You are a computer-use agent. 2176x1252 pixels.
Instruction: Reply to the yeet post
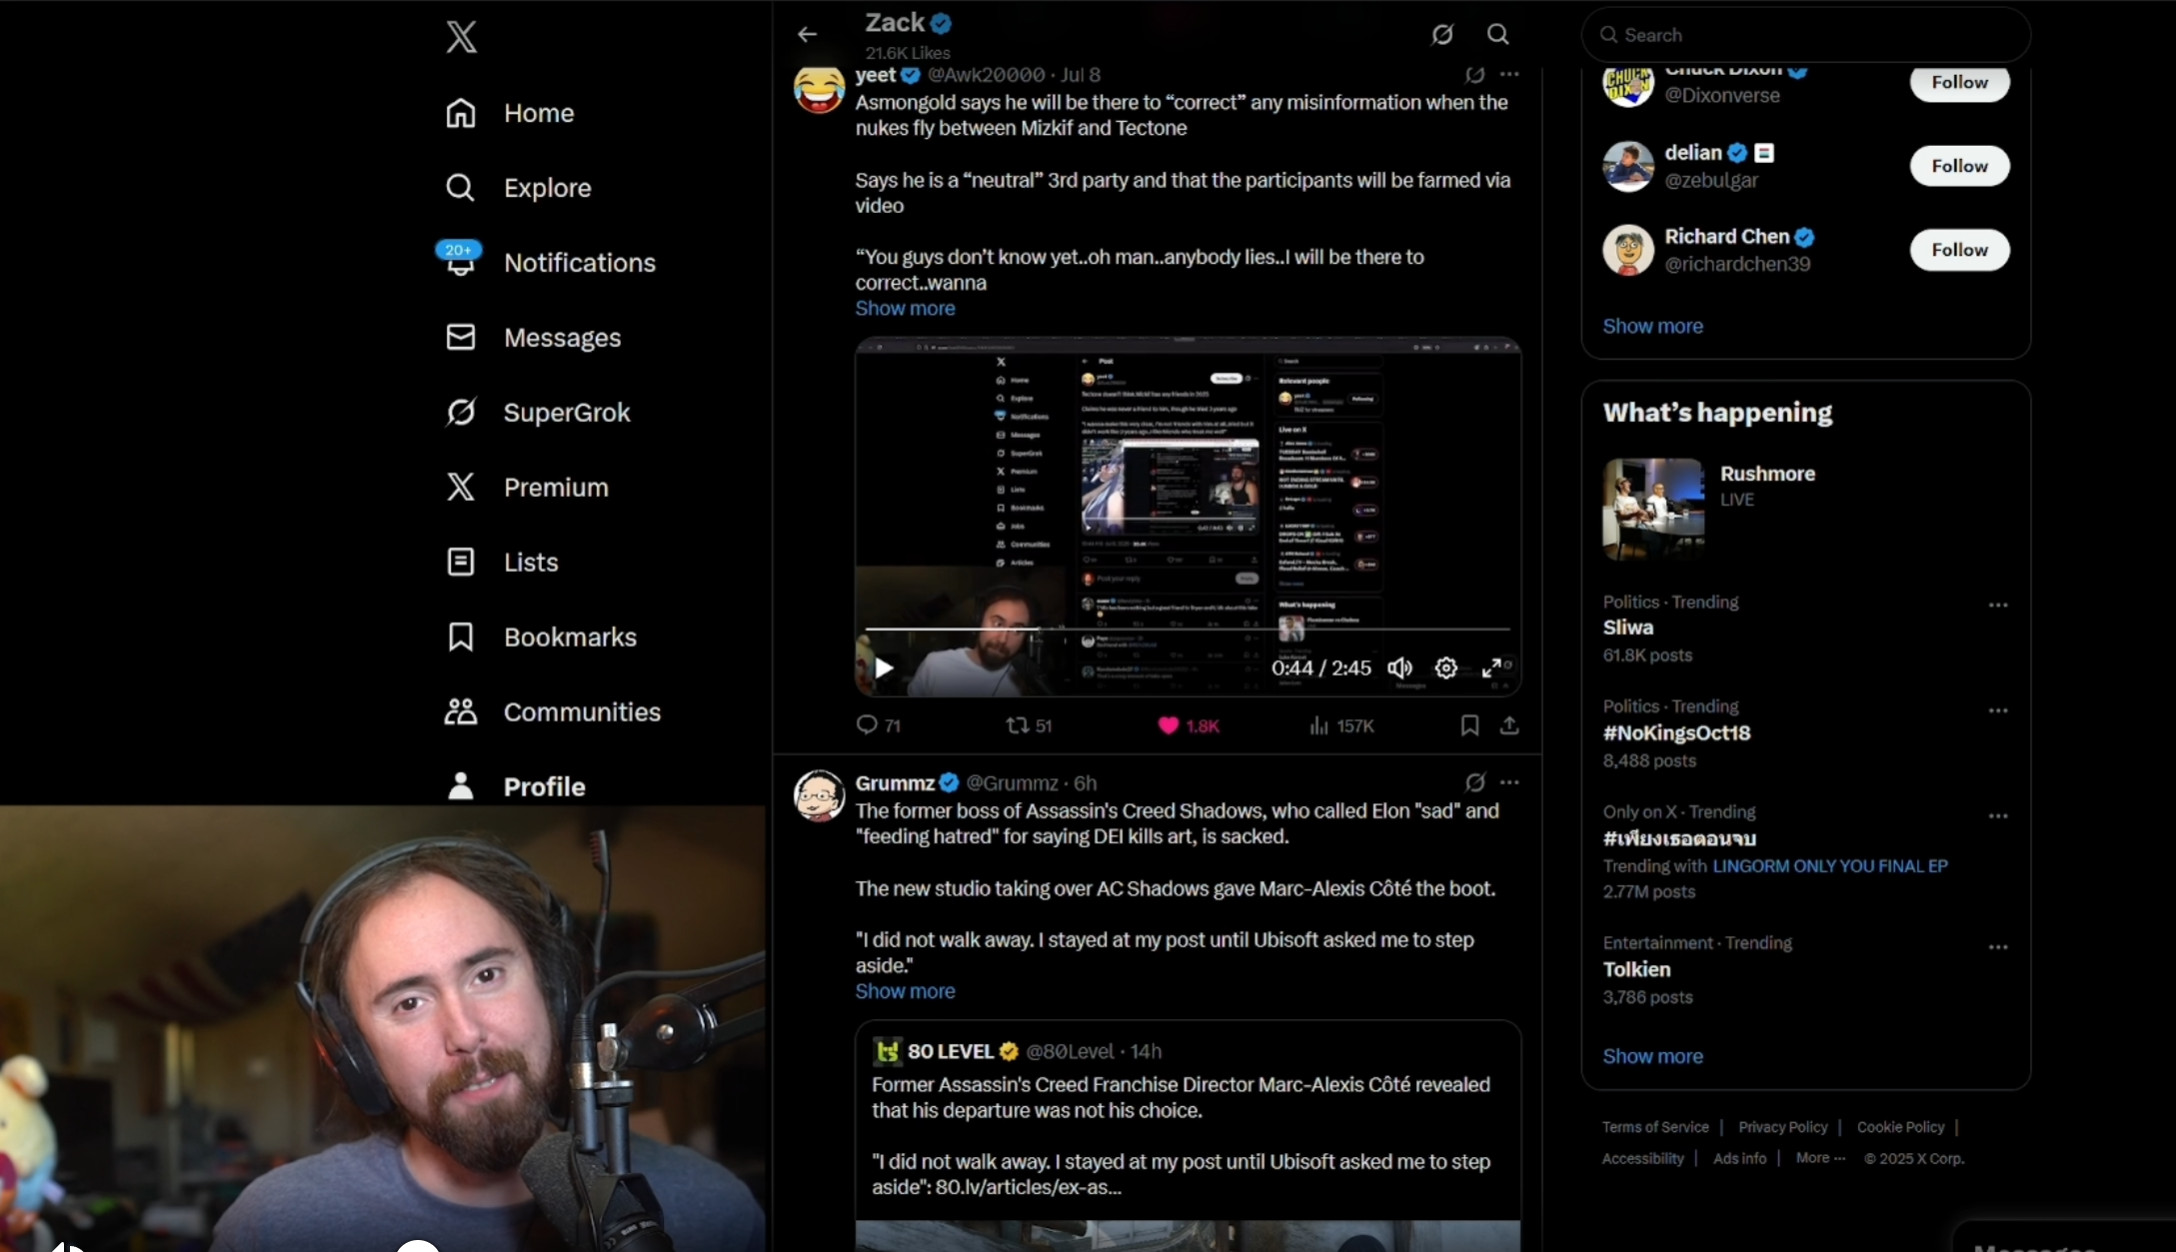(x=867, y=725)
